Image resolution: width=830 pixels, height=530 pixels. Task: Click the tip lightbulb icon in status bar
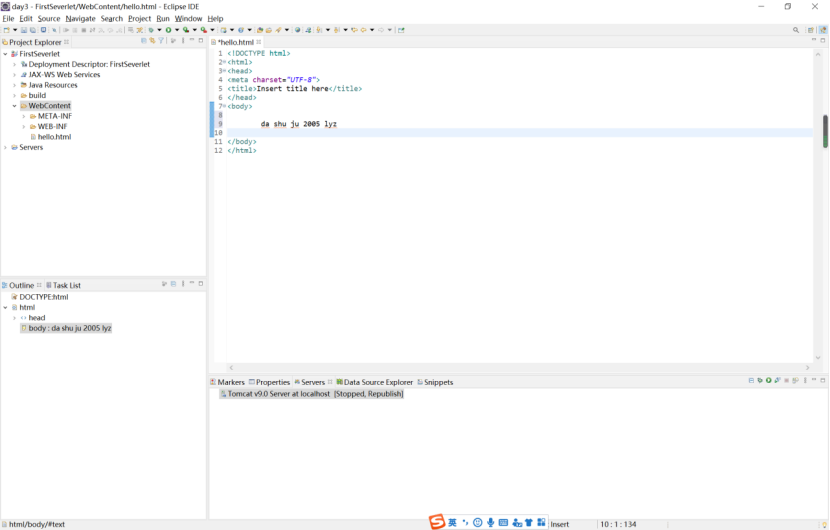coord(824,524)
